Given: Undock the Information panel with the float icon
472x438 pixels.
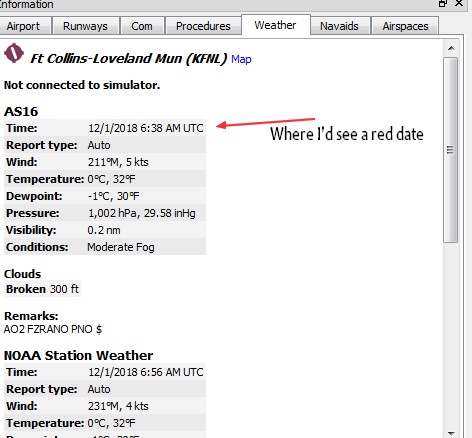Looking at the screenshot, I should coord(443,4).
